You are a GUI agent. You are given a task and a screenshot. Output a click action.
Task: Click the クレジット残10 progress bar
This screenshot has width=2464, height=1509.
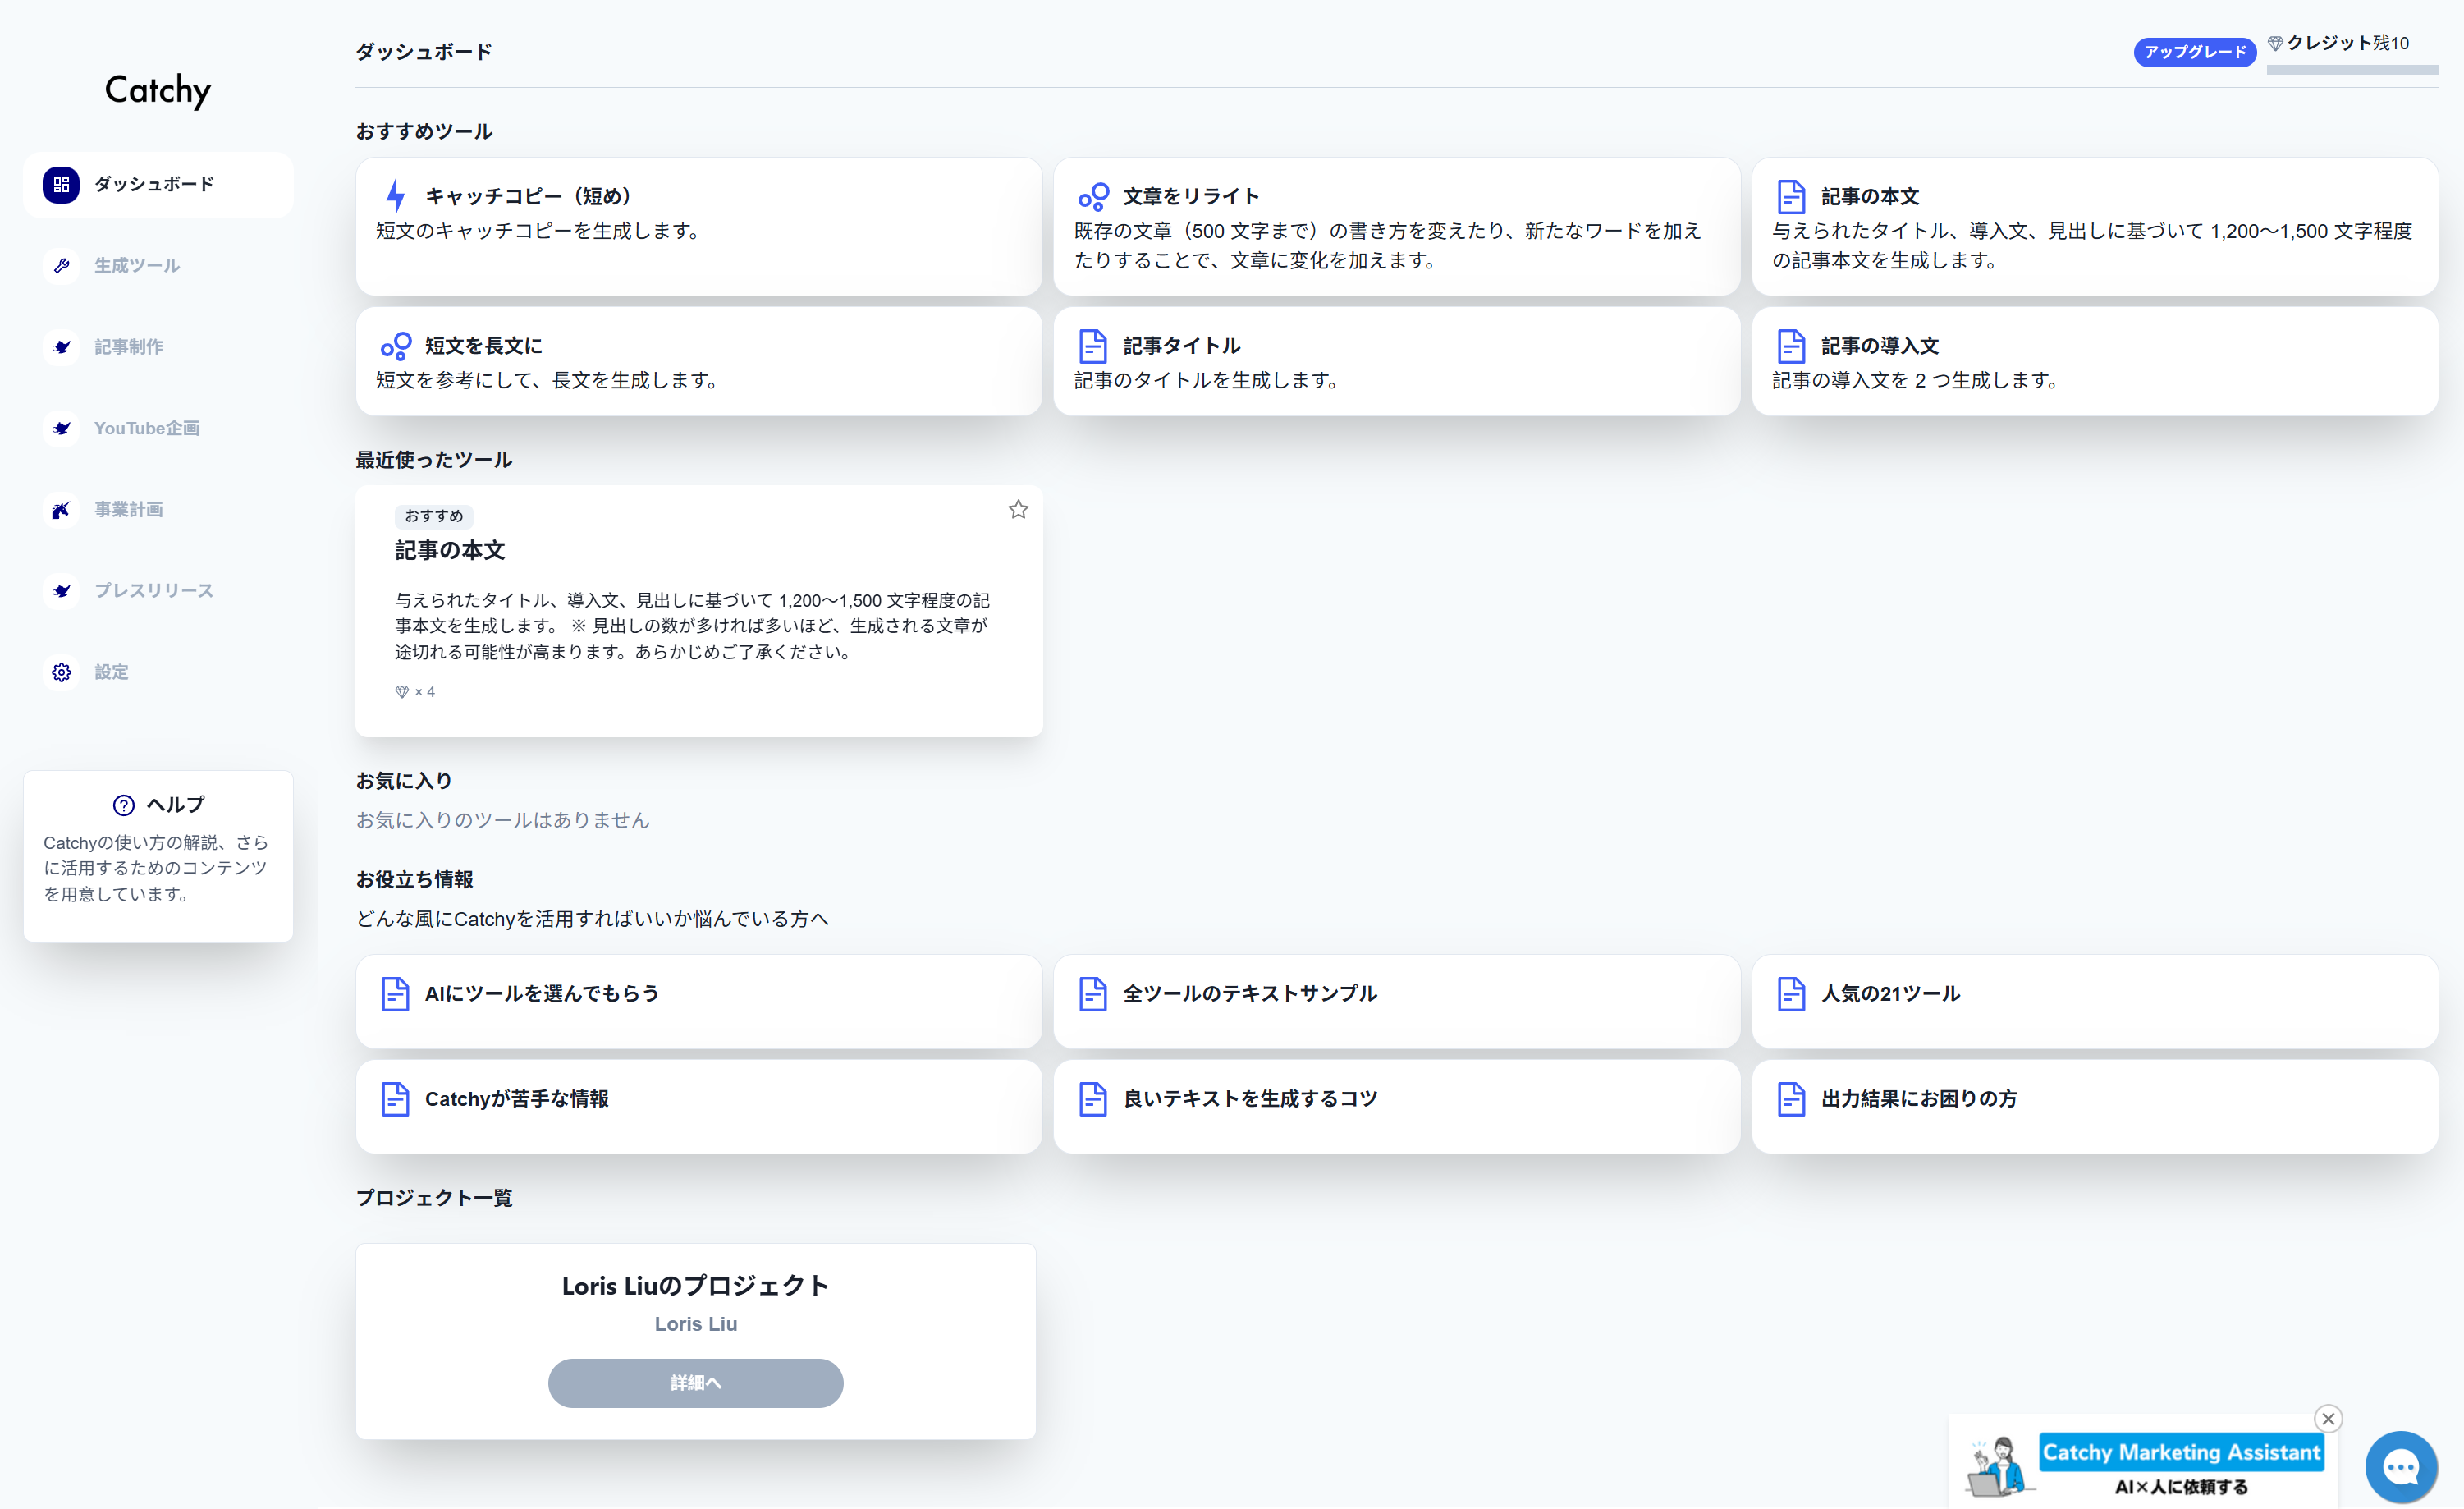click(2352, 70)
